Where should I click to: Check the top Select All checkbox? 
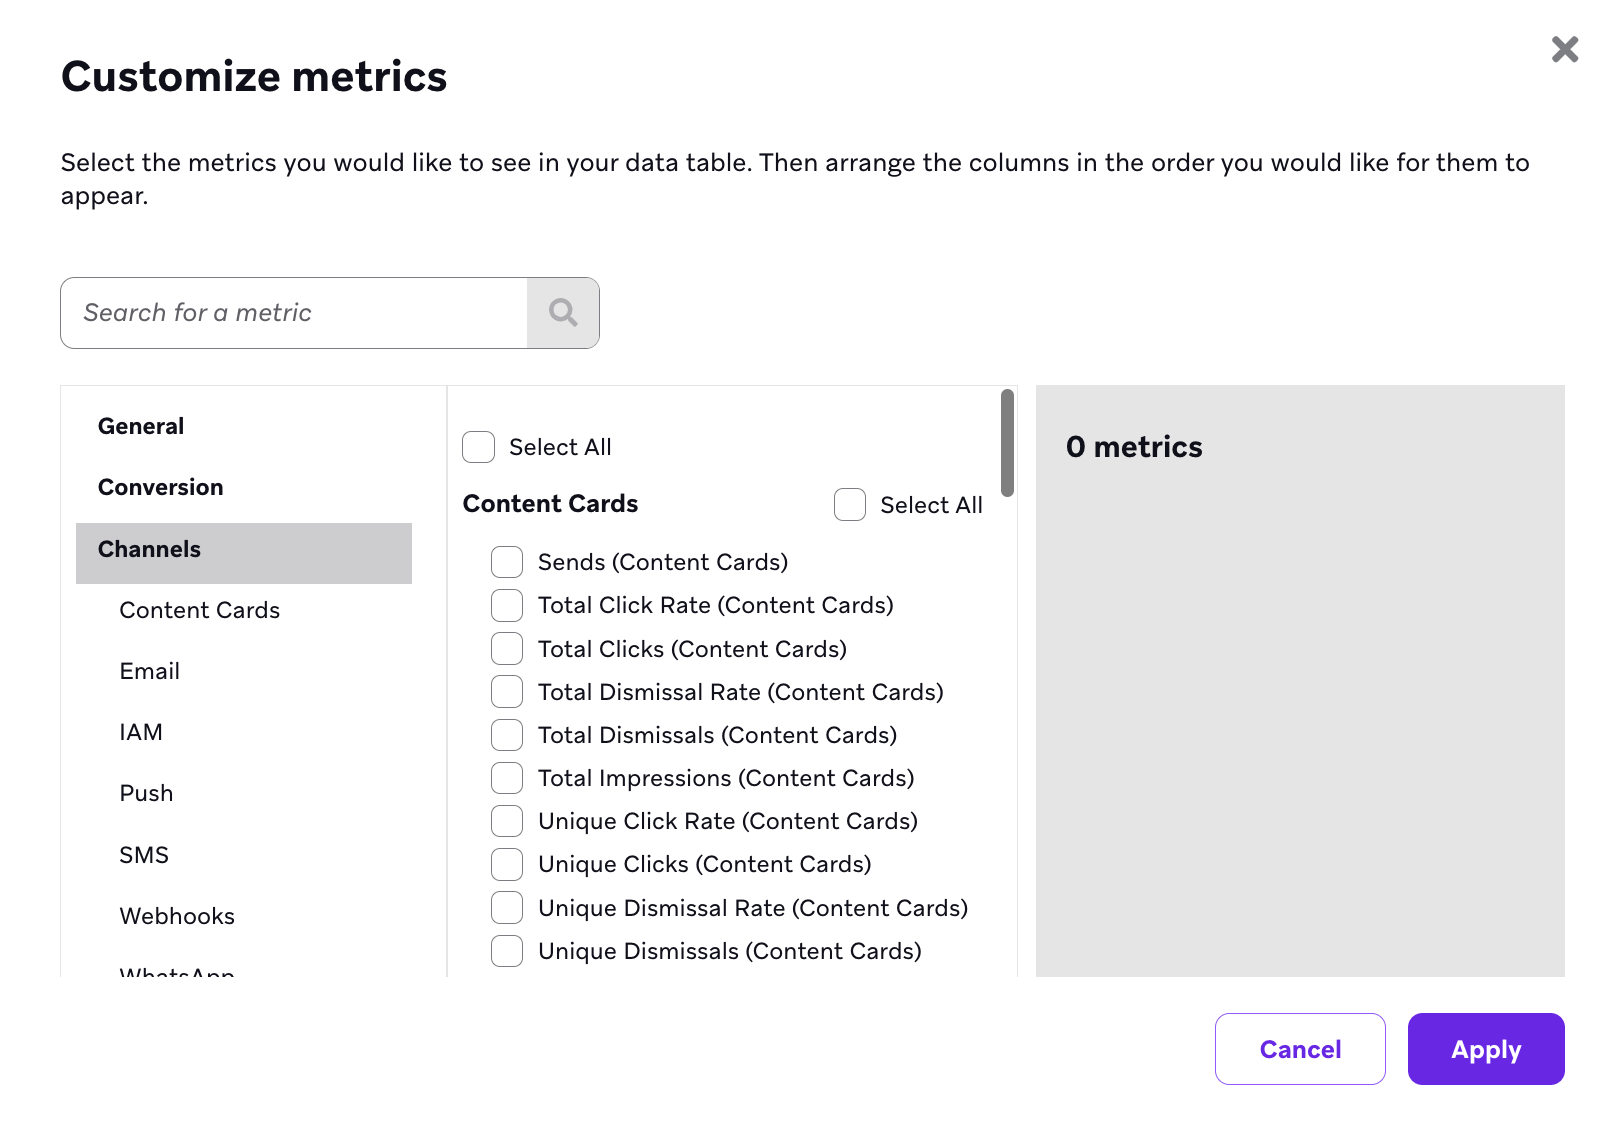tap(478, 447)
